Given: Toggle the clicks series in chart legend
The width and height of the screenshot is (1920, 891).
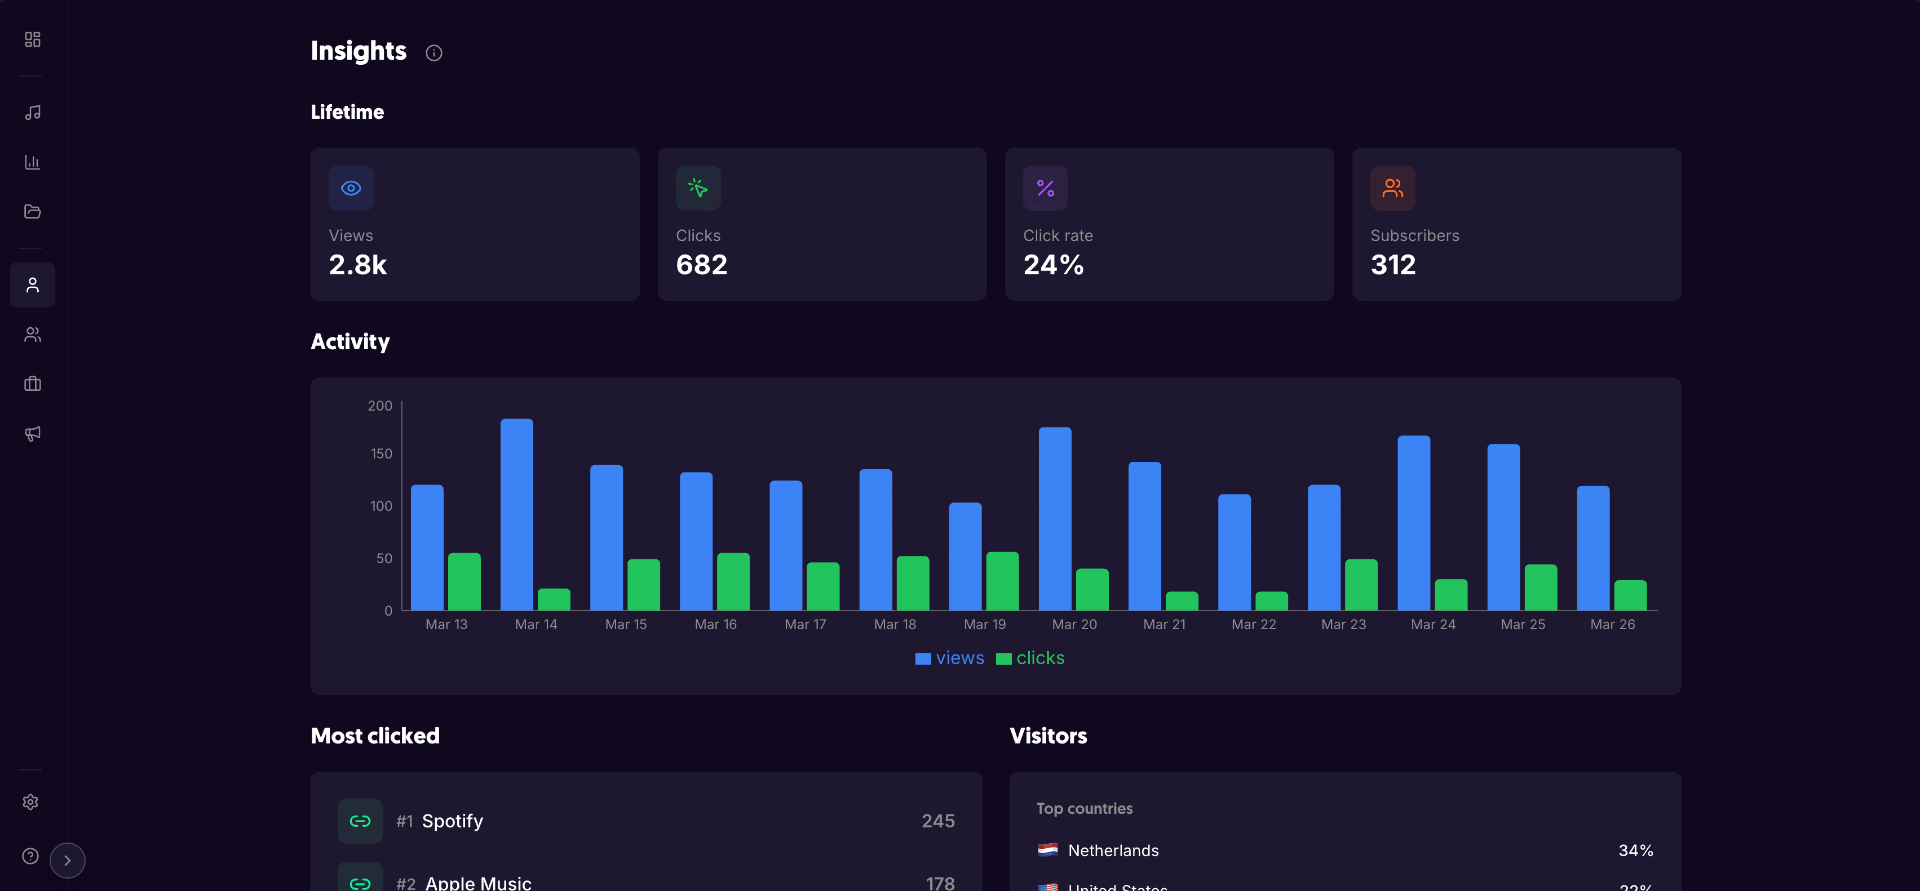Looking at the screenshot, I should click(x=1030, y=658).
